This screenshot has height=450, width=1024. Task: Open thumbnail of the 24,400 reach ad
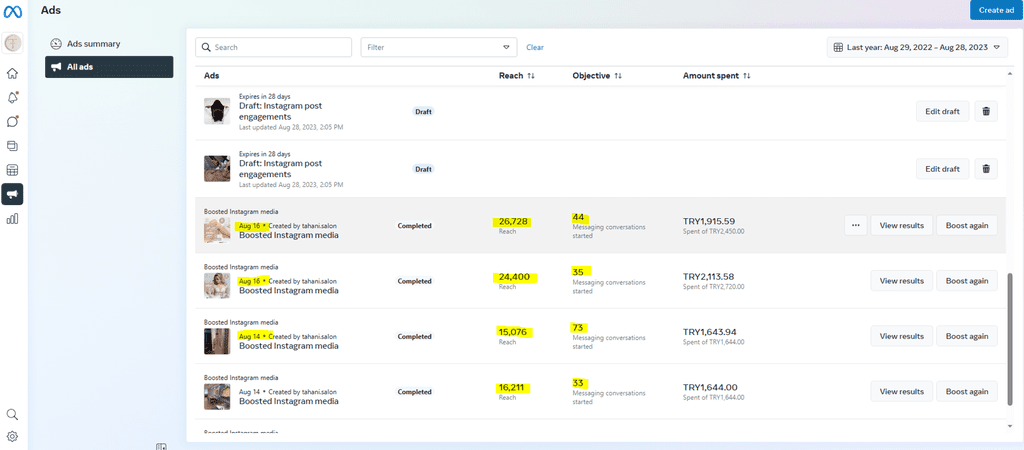click(x=217, y=285)
